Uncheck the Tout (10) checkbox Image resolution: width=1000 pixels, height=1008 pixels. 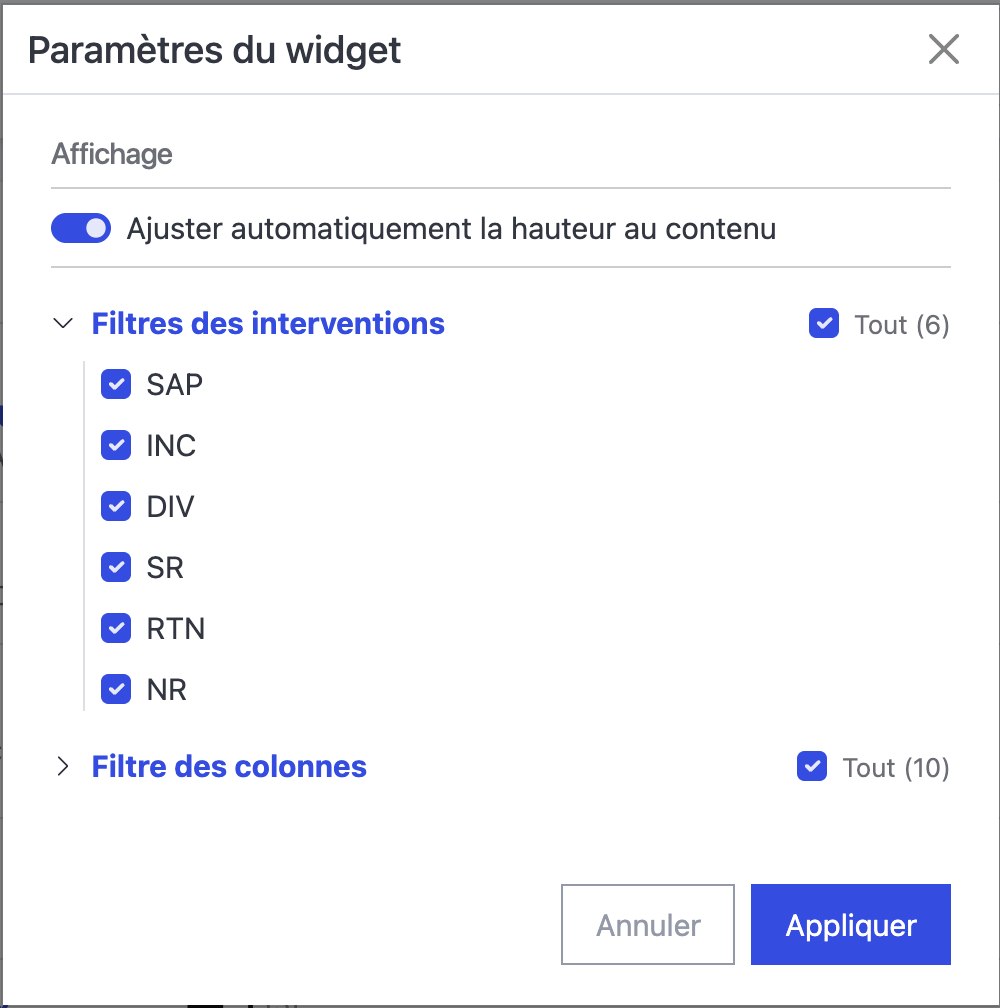click(x=812, y=767)
